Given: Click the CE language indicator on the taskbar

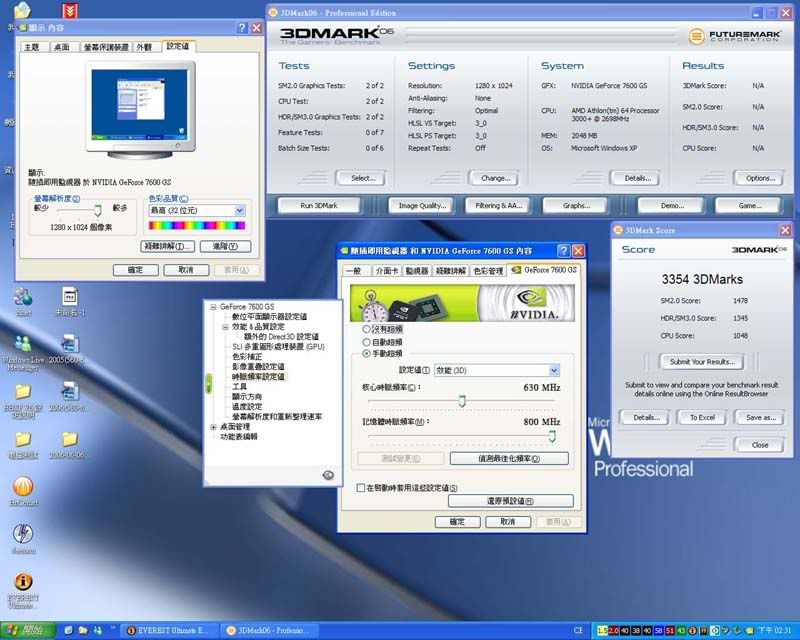Looking at the screenshot, I should 578,630.
